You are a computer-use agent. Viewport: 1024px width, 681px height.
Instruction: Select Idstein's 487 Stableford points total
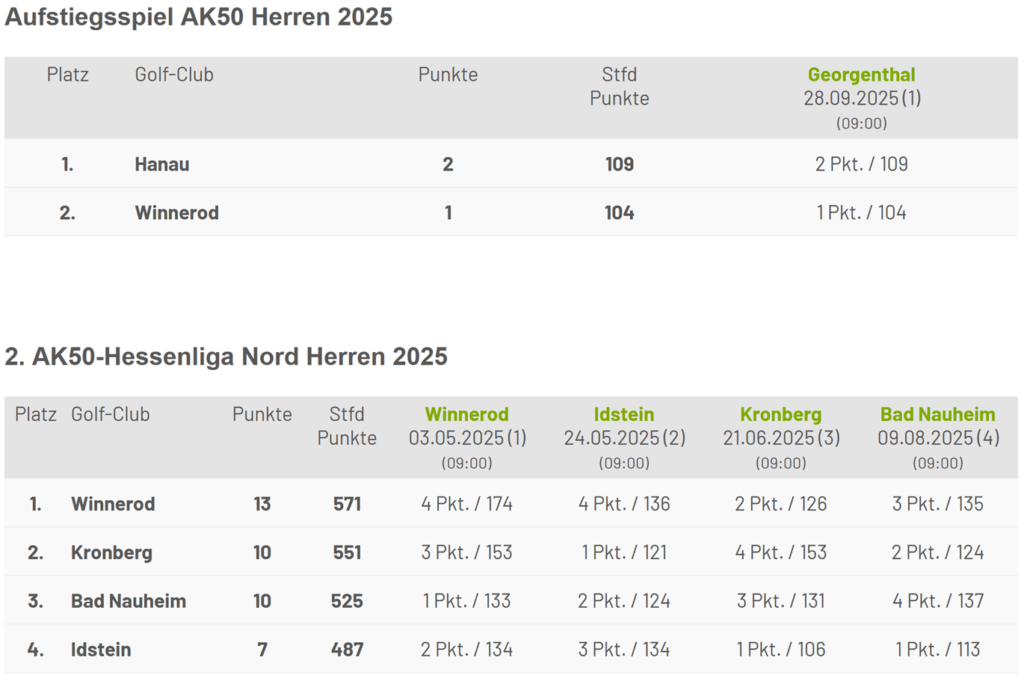coord(347,650)
